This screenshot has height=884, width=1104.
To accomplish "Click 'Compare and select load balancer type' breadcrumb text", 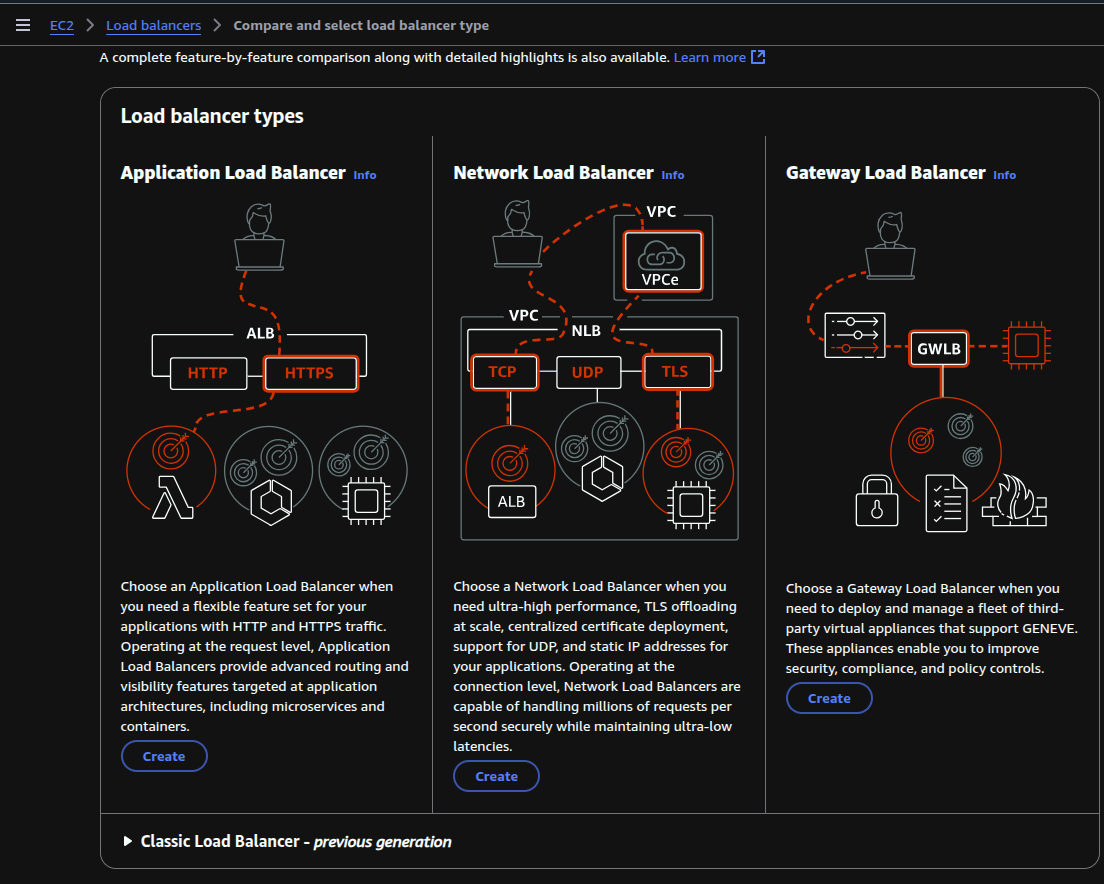I will tap(361, 25).
